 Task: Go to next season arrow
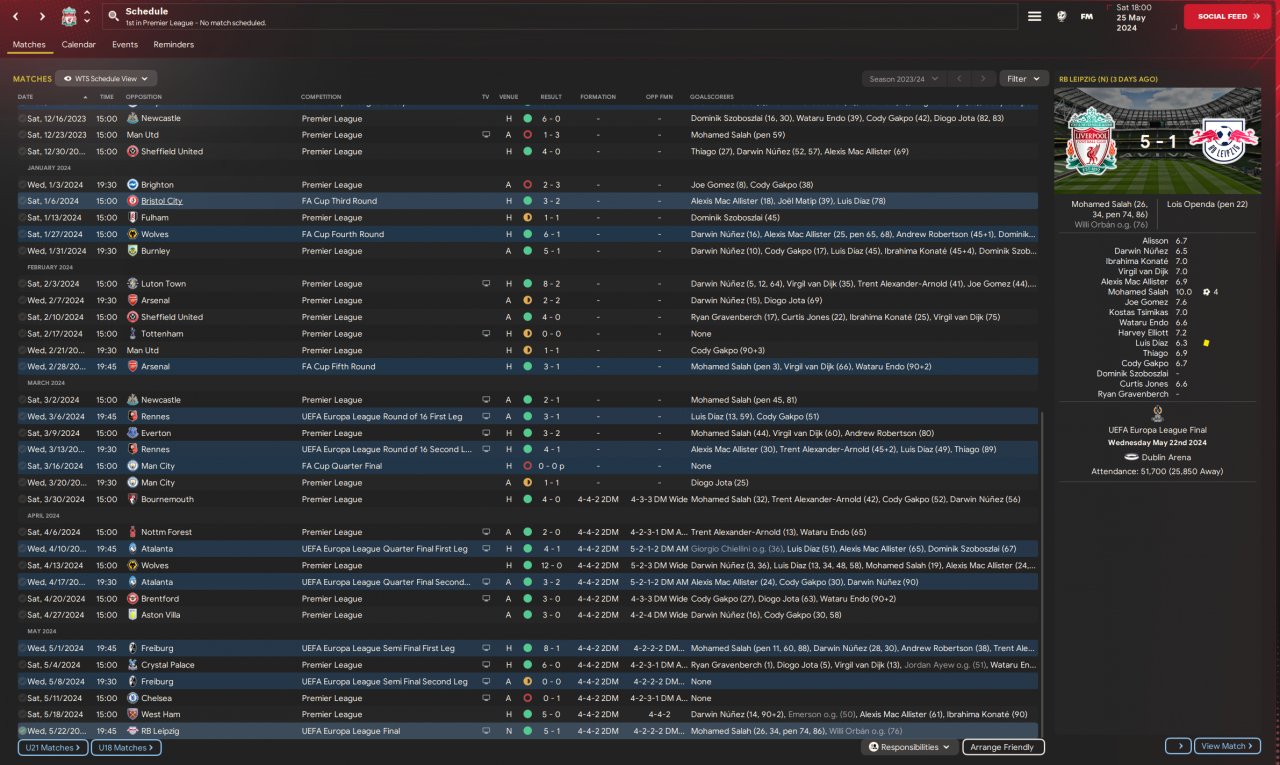(984, 78)
